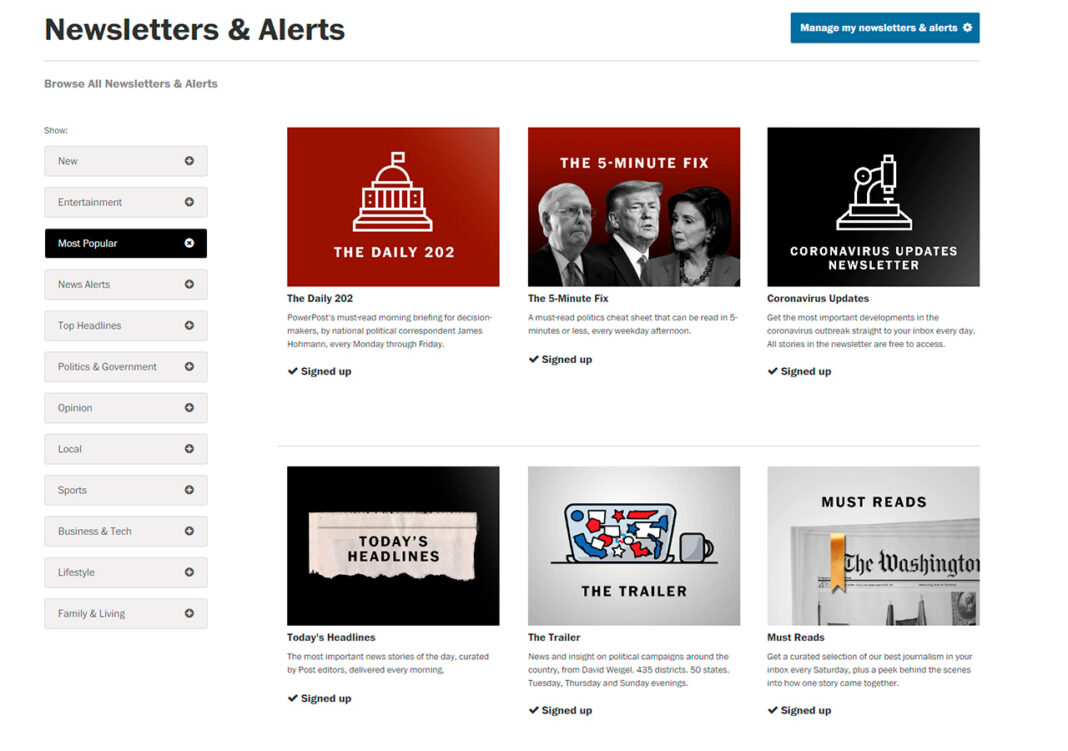Image resolution: width=1068 pixels, height=751 pixels.
Task: Click the plus icon beside Top Headlines
Action: 189,325
